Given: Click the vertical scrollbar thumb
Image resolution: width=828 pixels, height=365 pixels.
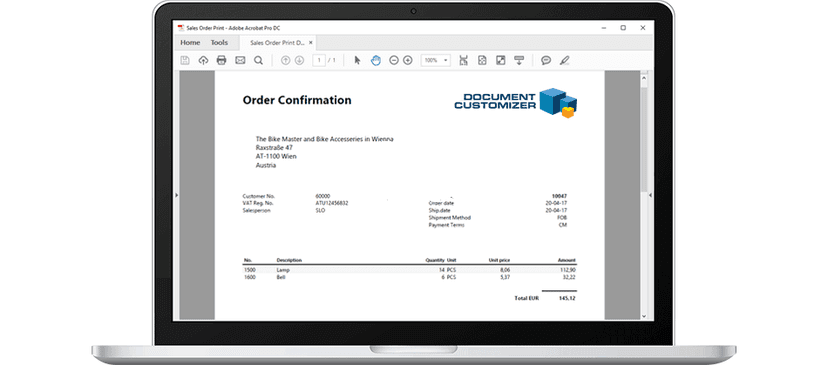Looking at the screenshot, I should 644,139.
